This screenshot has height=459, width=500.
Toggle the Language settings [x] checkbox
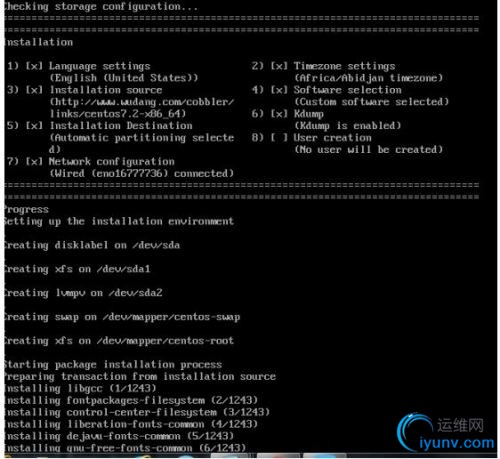pos(34,66)
